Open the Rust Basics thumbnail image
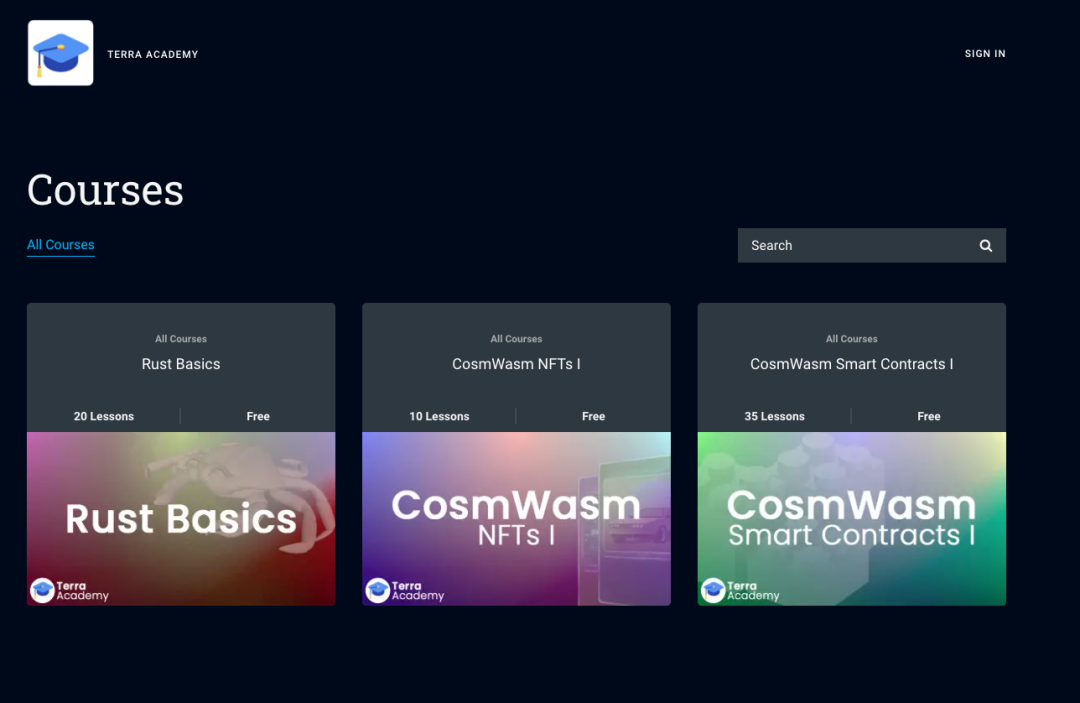Screen dimensions: 1080x703 click(181, 518)
